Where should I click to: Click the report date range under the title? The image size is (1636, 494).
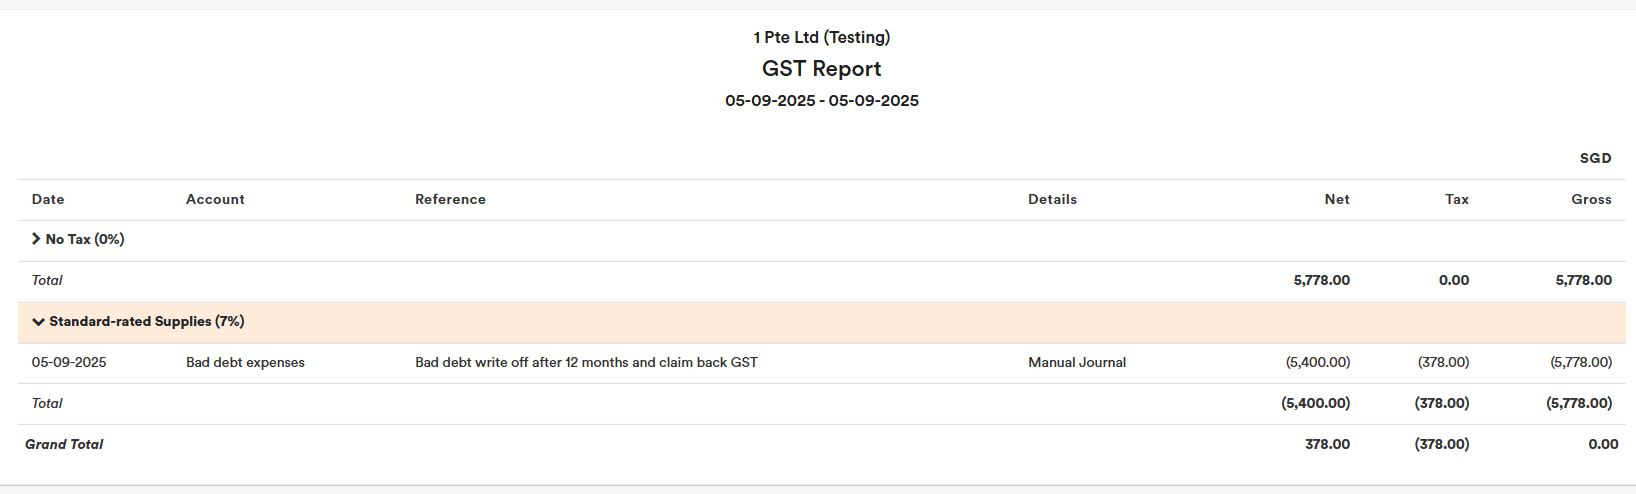pyautogui.click(x=821, y=101)
